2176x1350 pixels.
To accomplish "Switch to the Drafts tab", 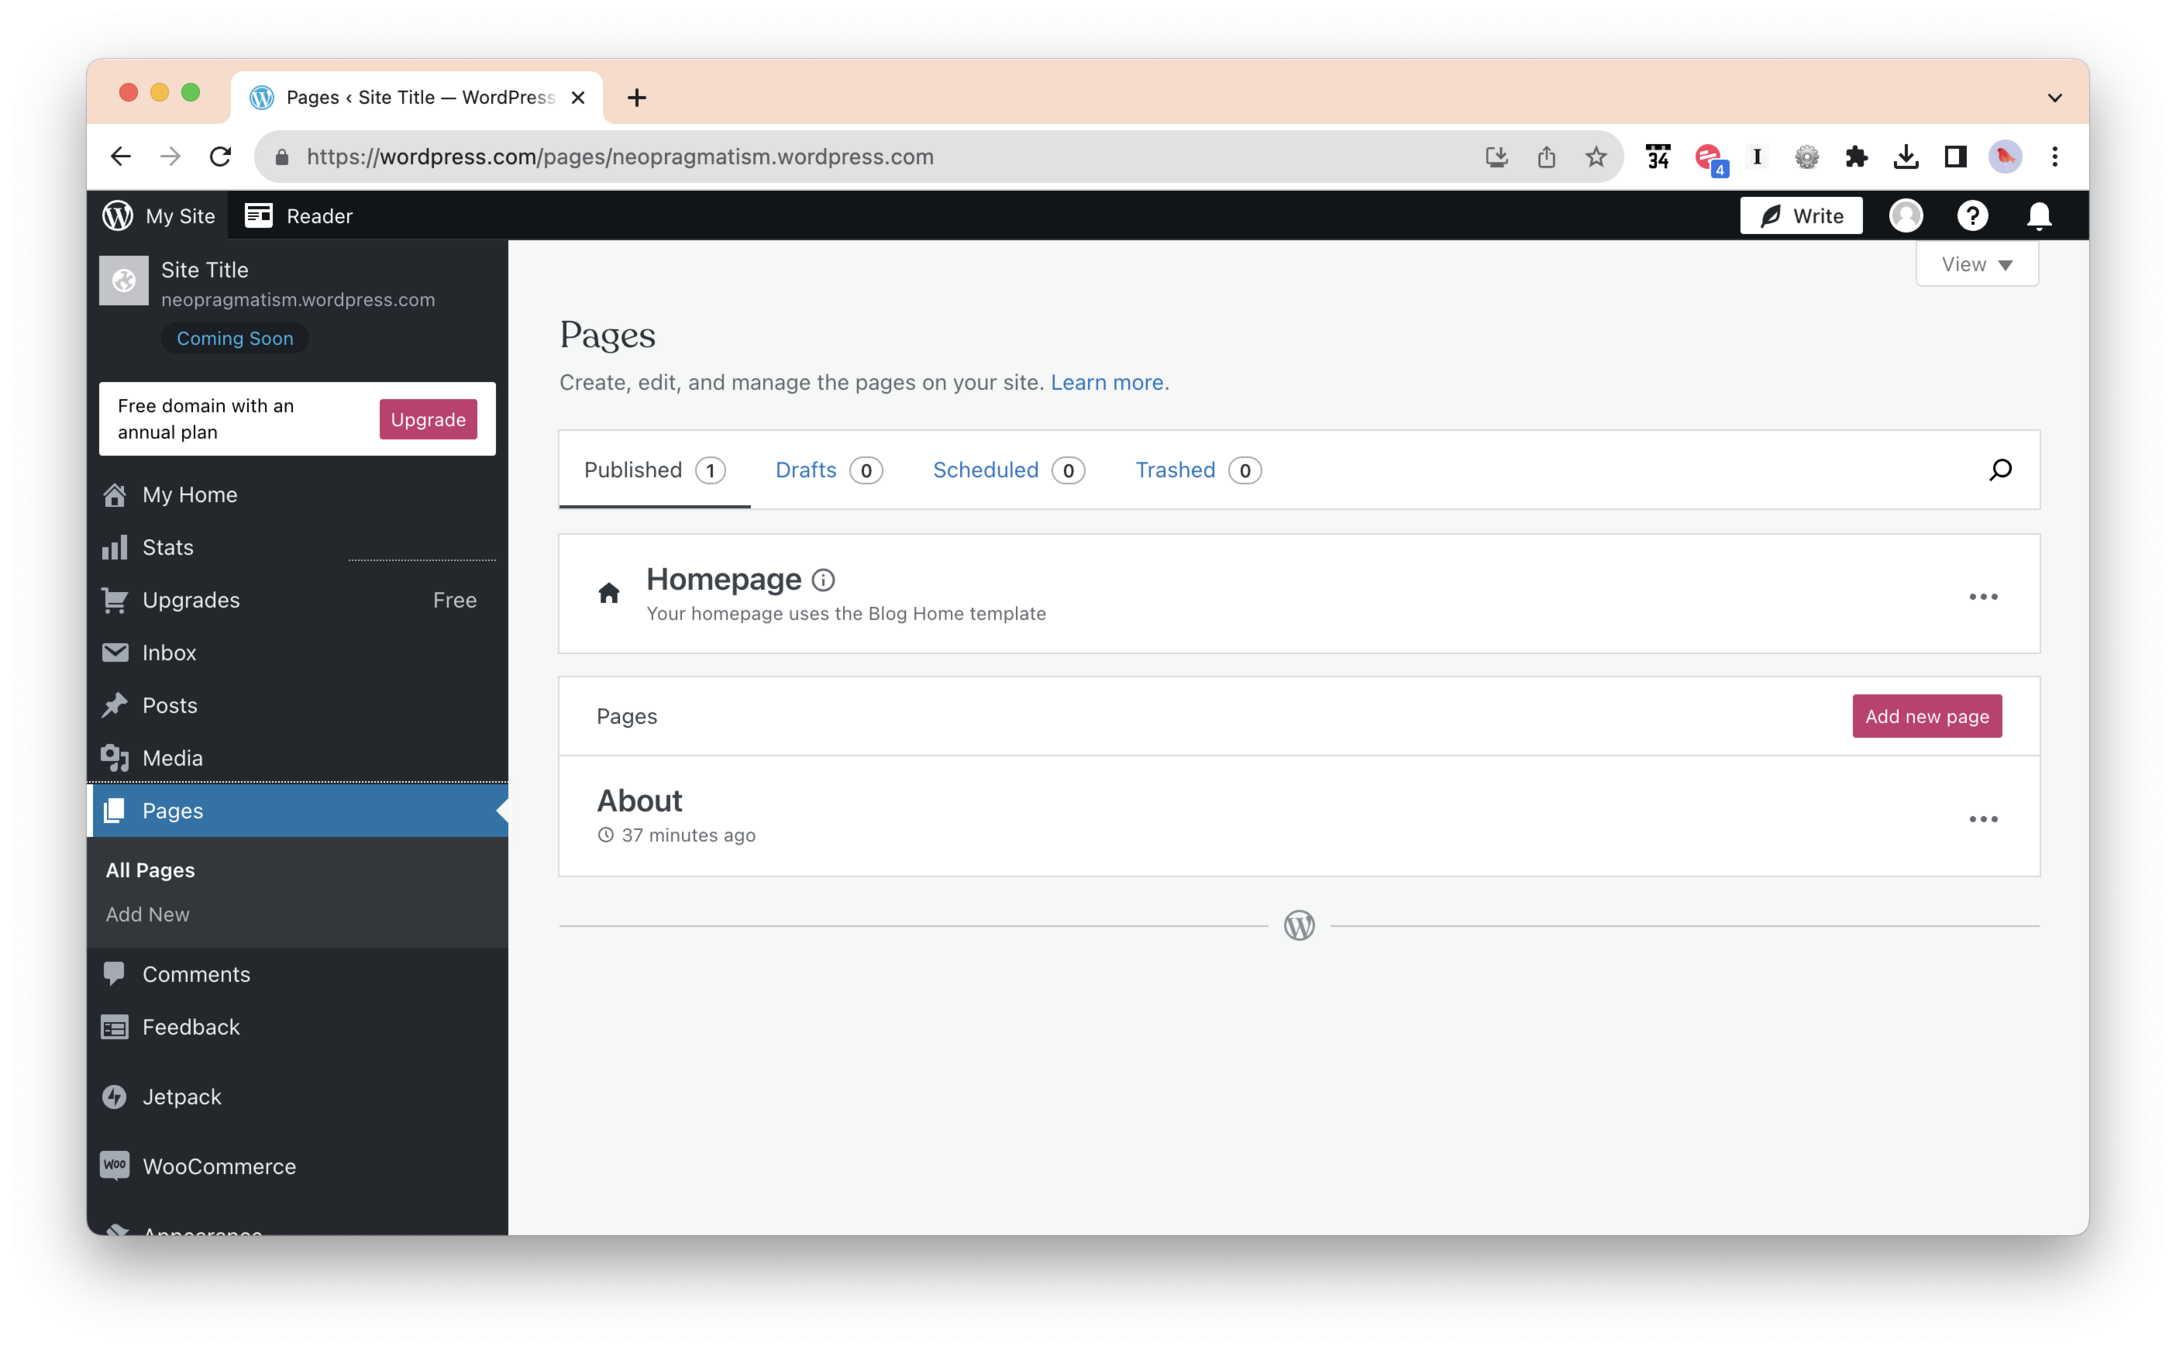I will pyautogui.click(x=806, y=470).
